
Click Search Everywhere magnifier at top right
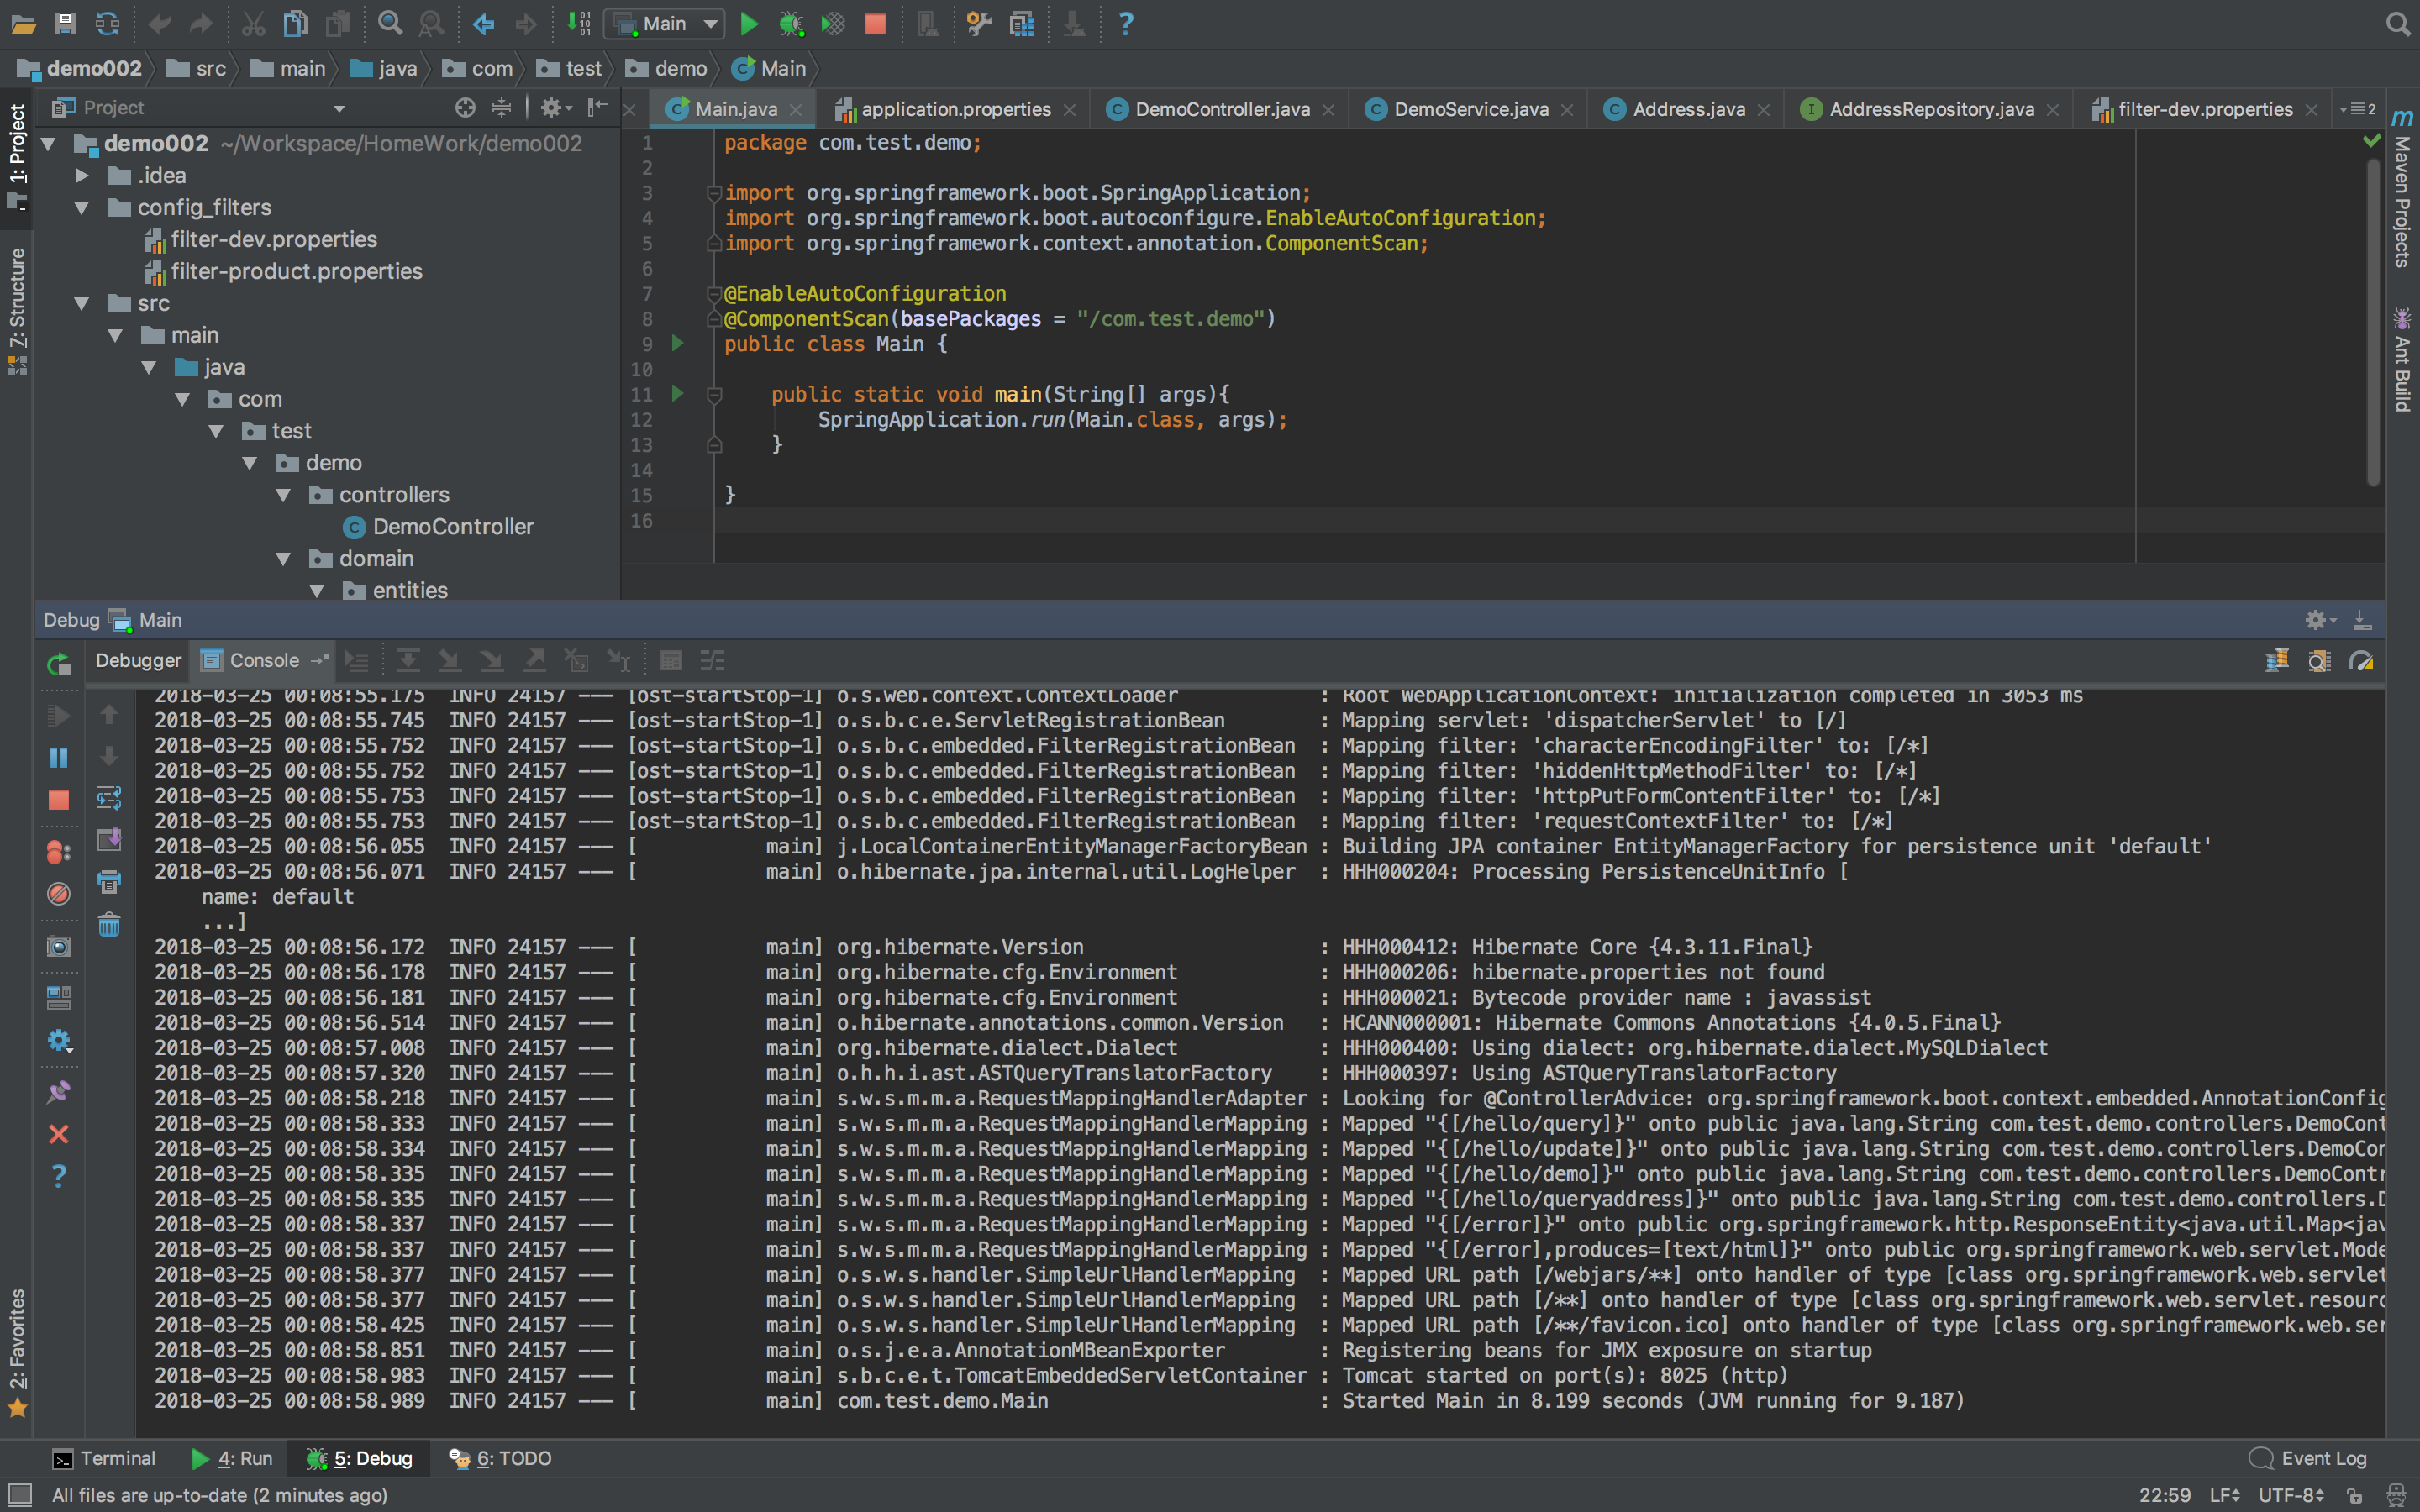[x=2398, y=24]
